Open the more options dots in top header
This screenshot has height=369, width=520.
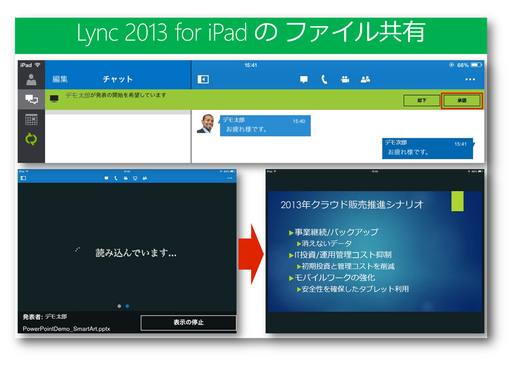coord(470,79)
